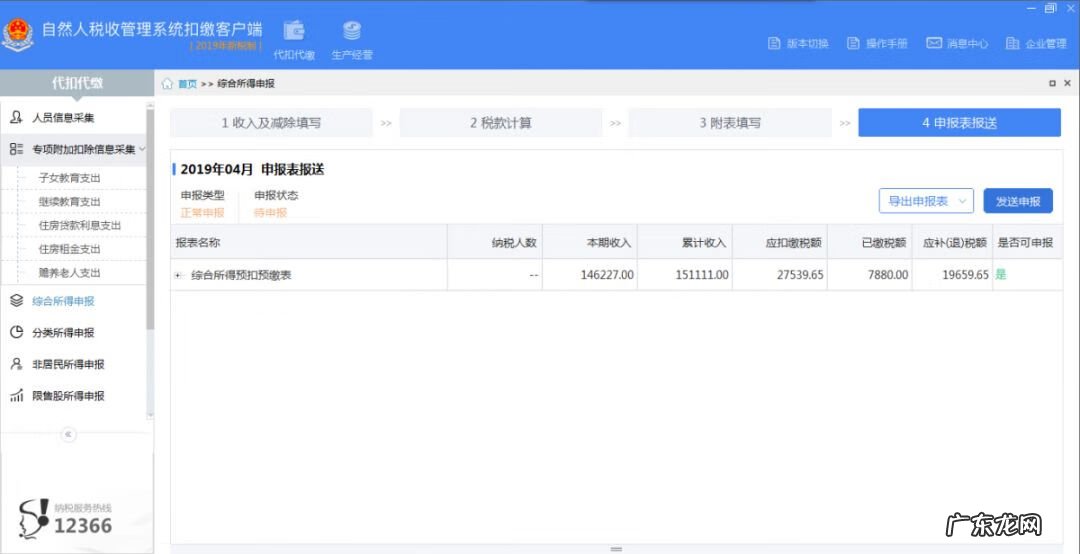The image size is (1080, 554).
Task: Click the 分类所得申报 pie icon
Action: point(17,332)
